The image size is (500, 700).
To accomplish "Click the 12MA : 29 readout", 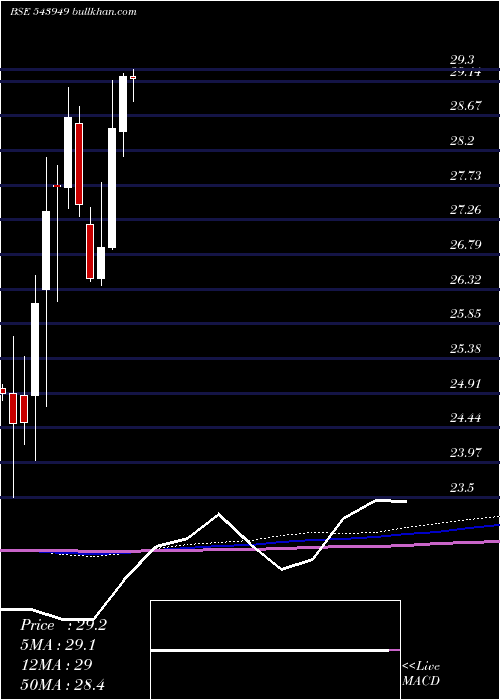I will click(56, 665).
